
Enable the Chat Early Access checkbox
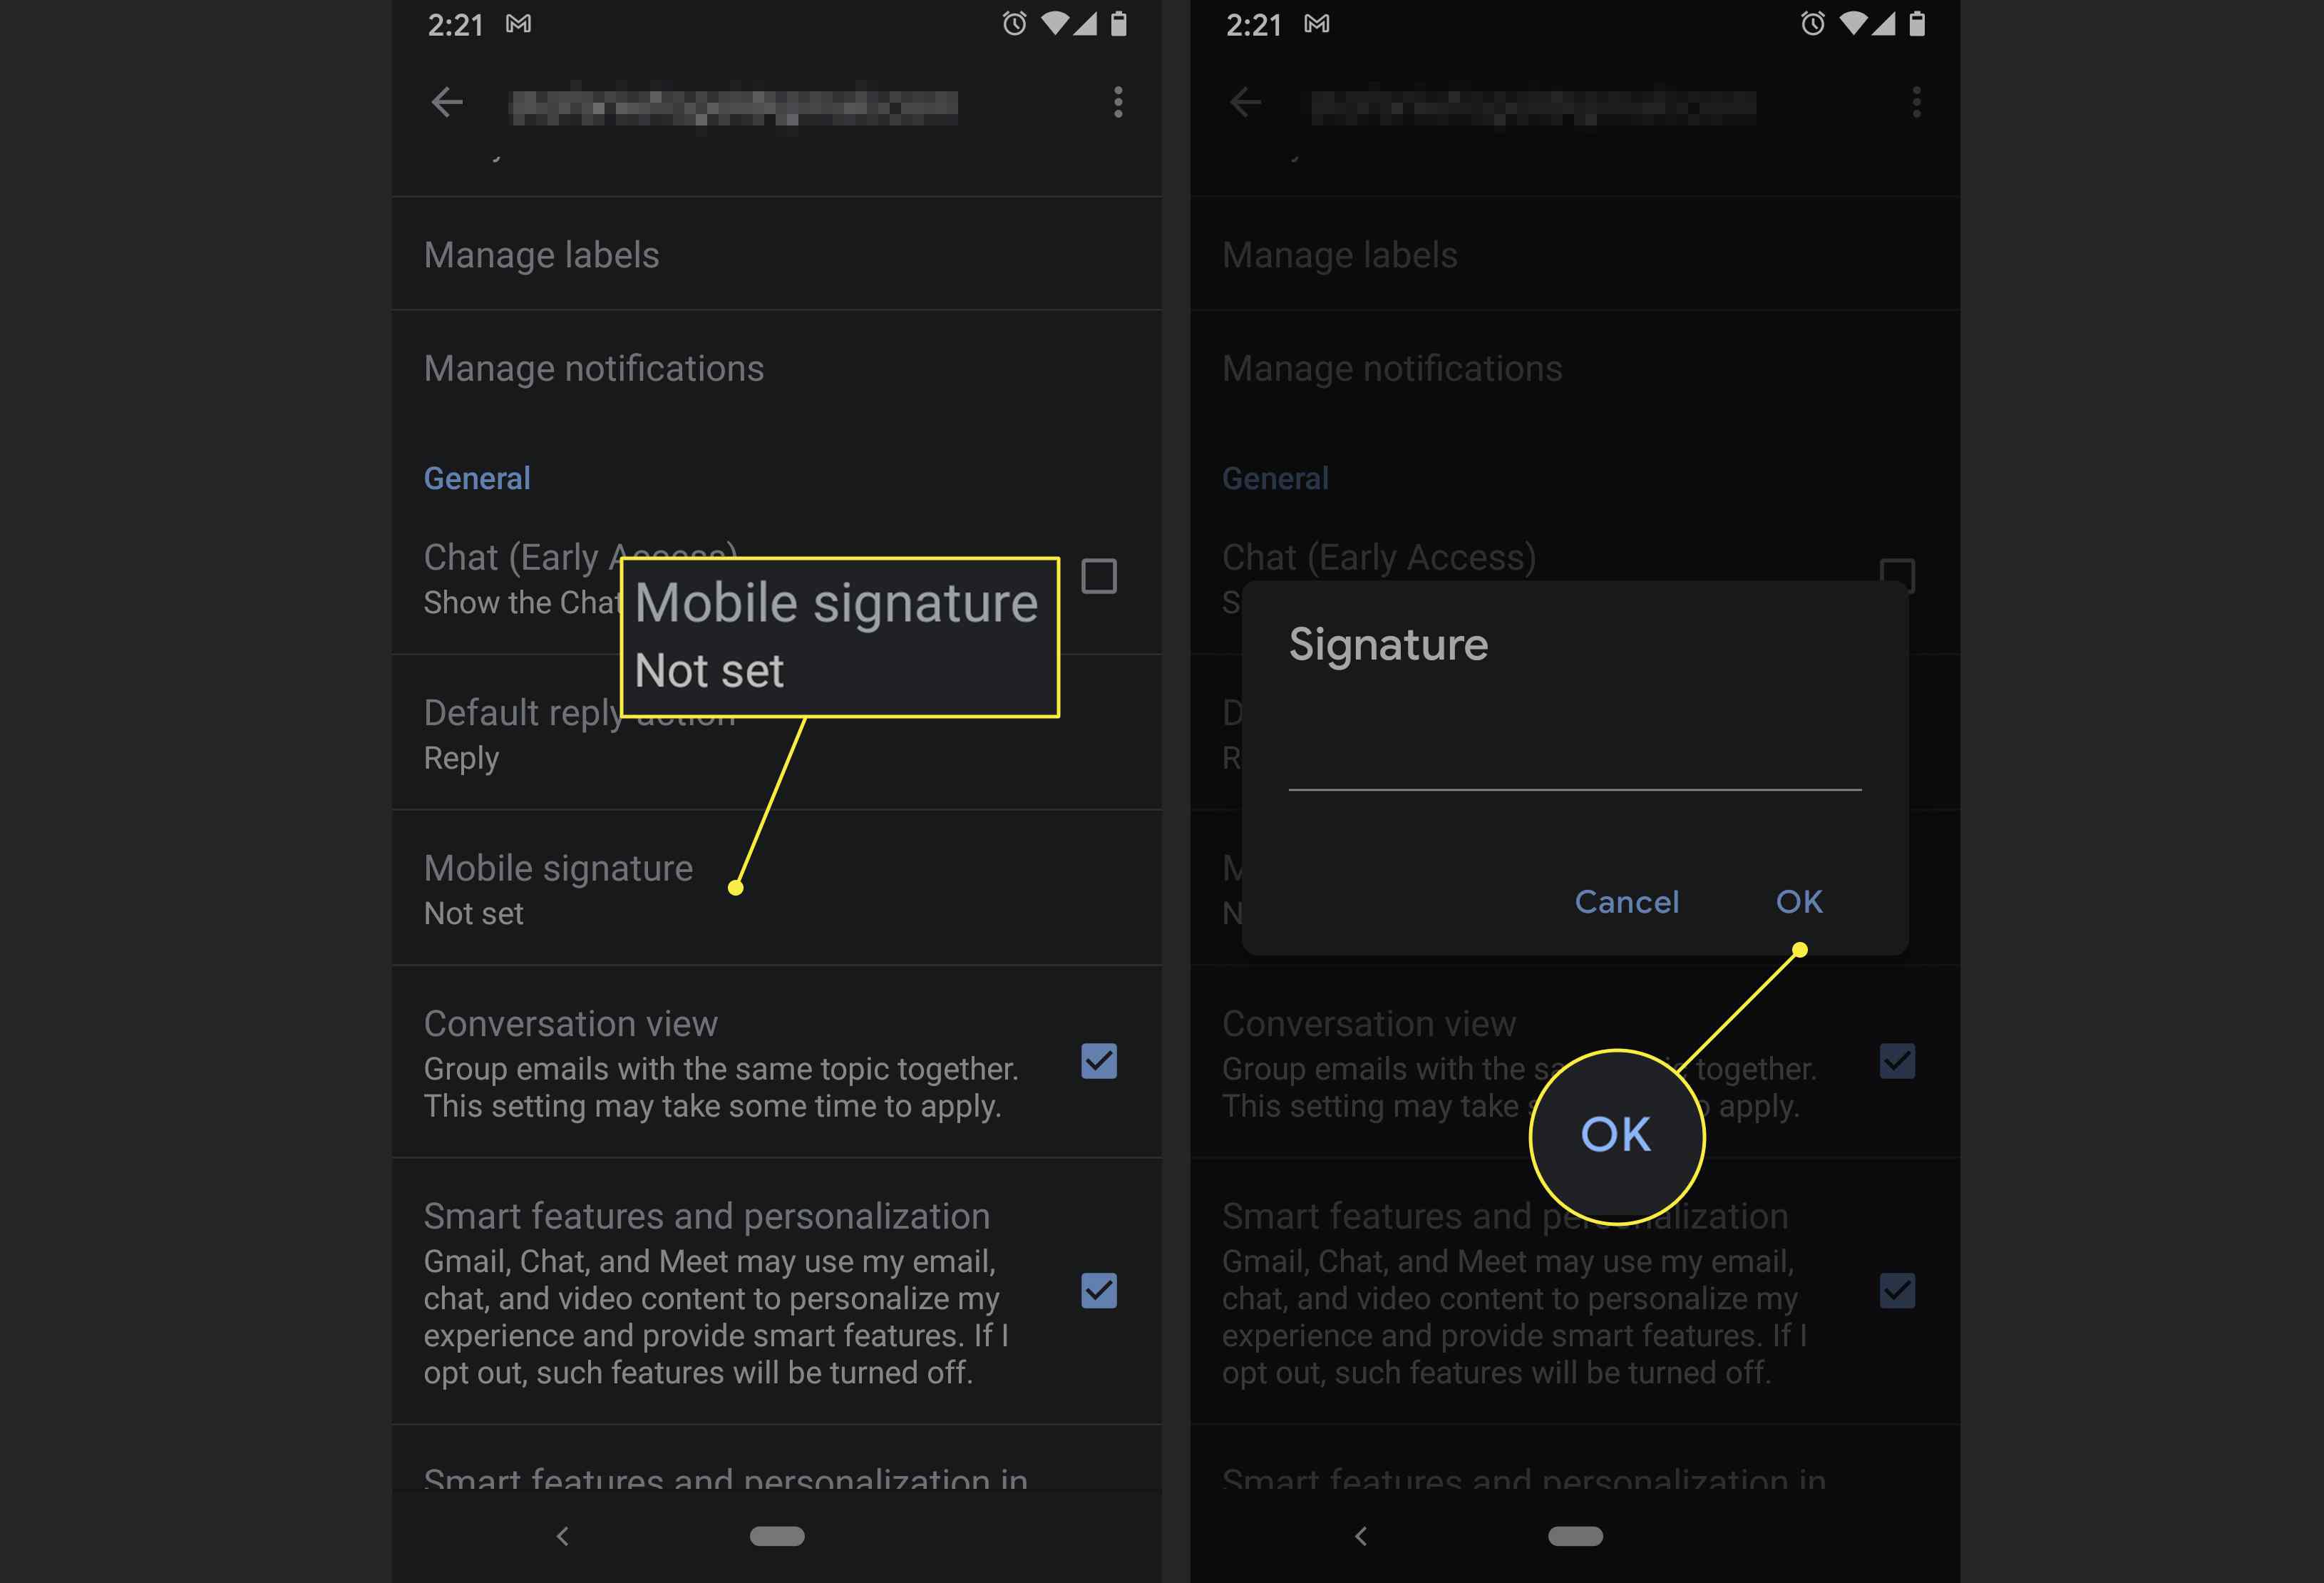click(1100, 574)
